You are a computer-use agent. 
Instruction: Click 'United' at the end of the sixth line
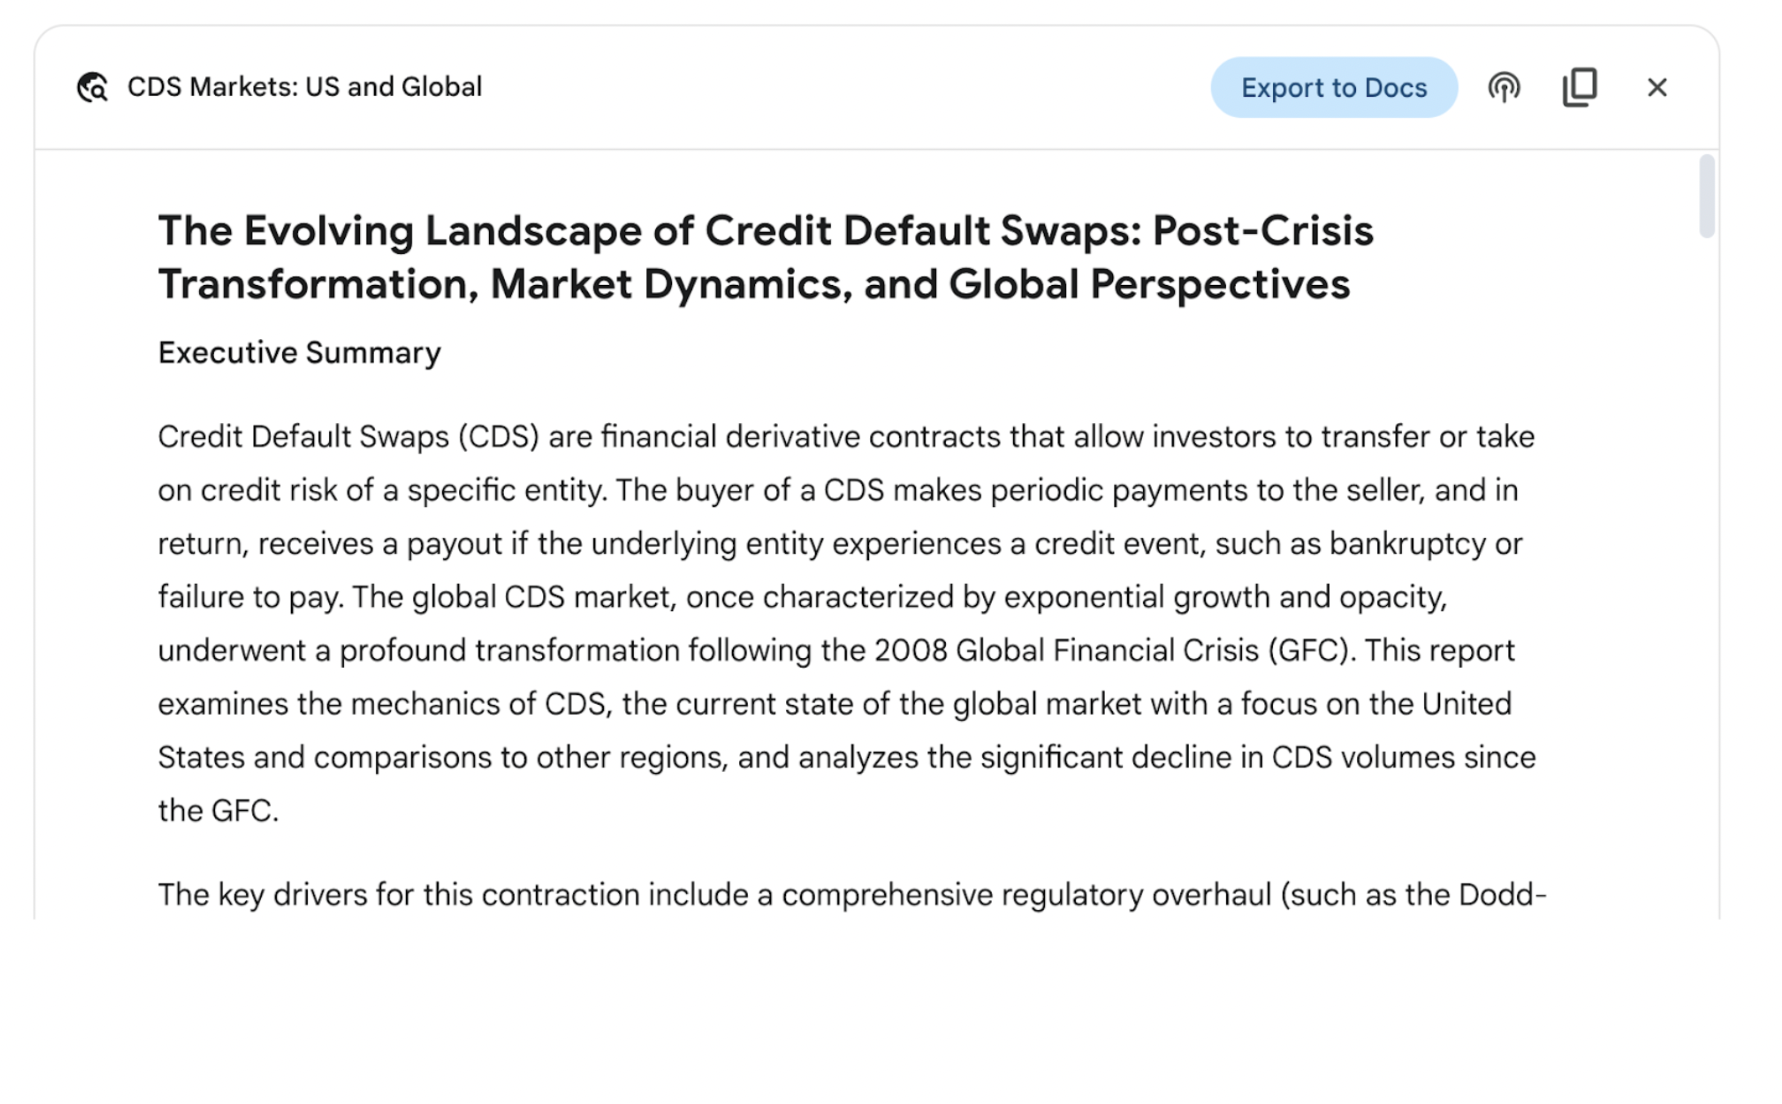(x=1467, y=704)
